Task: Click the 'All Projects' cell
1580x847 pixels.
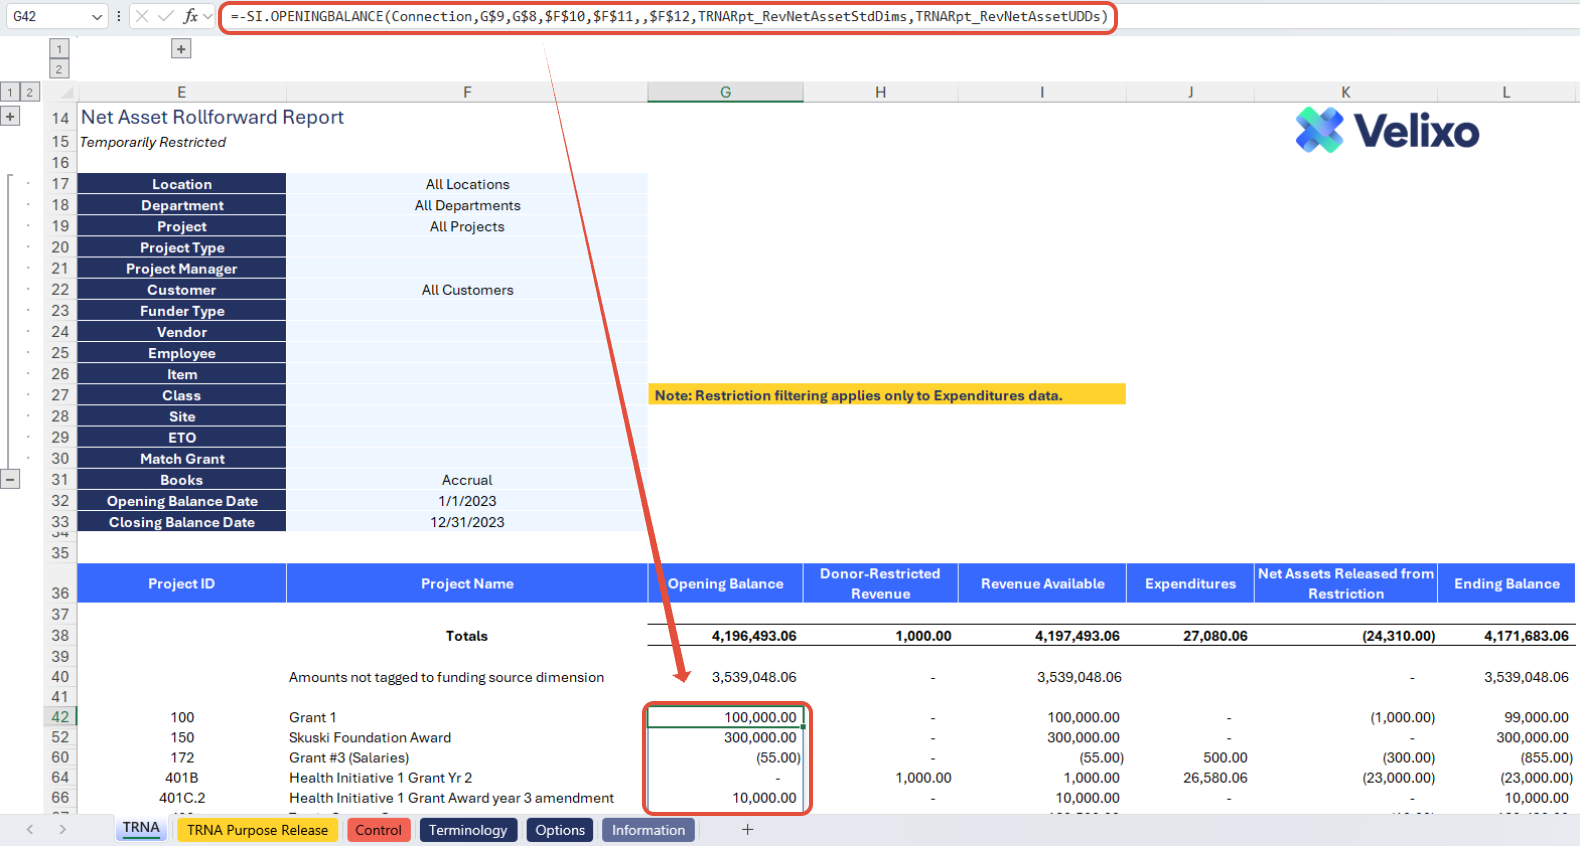Action: point(467,226)
